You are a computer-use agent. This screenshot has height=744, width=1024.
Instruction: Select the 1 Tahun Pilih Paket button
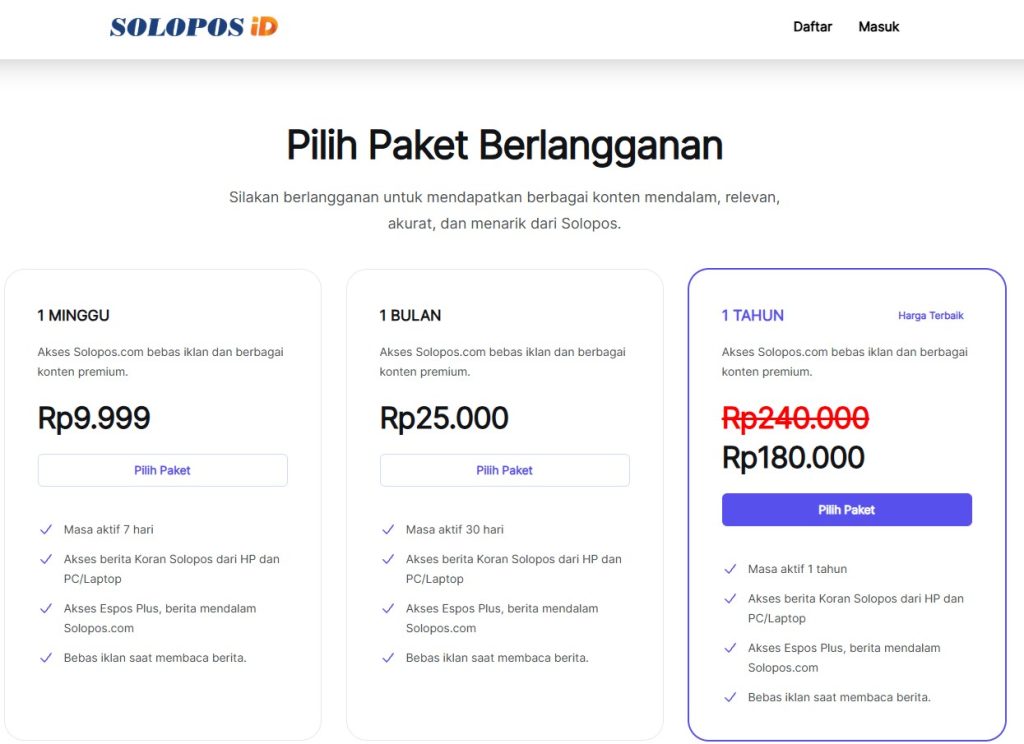[846, 509]
